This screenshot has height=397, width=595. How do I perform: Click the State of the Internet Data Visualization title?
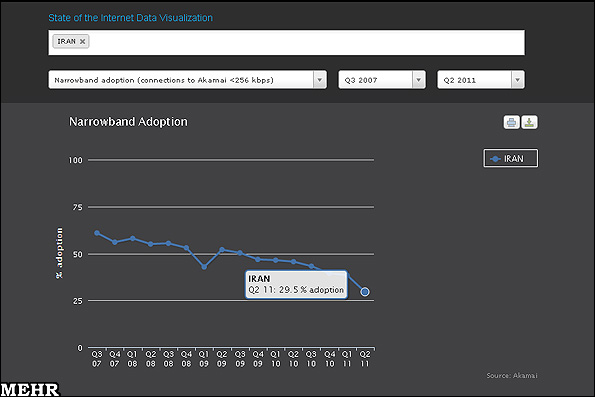pos(130,18)
